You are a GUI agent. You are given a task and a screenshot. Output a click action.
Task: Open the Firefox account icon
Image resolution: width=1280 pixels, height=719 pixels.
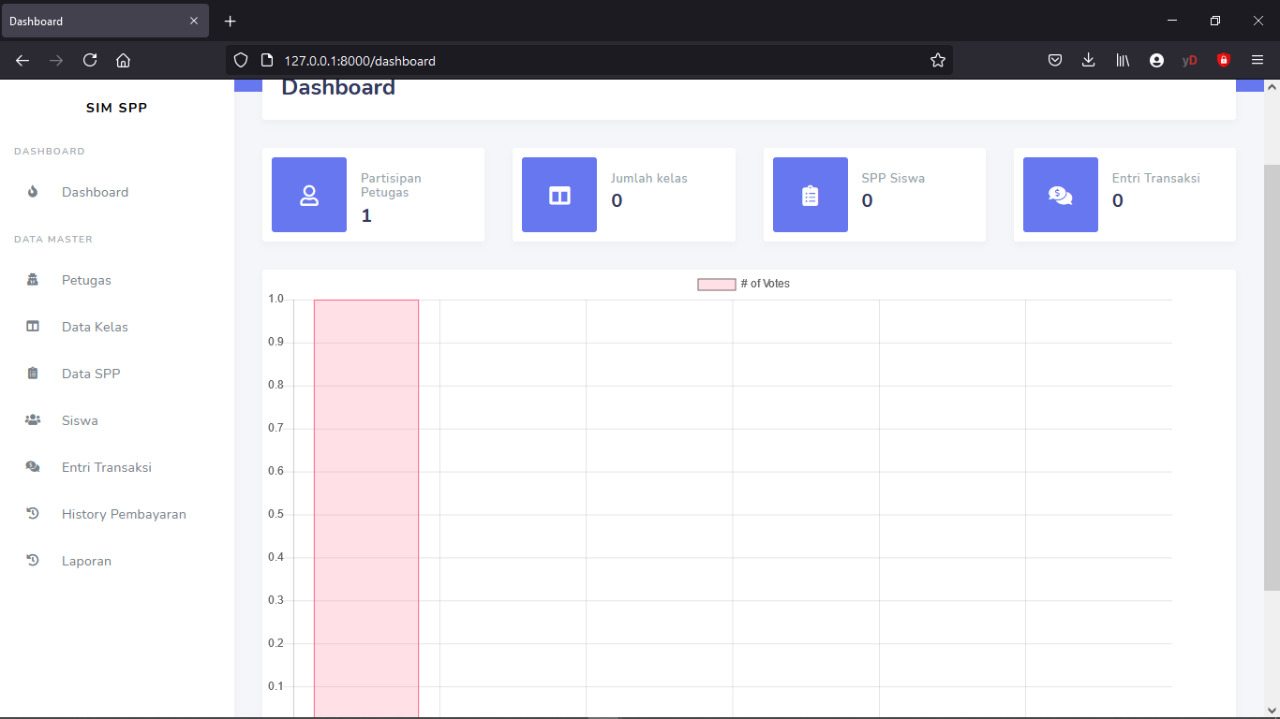coord(1156,60)
